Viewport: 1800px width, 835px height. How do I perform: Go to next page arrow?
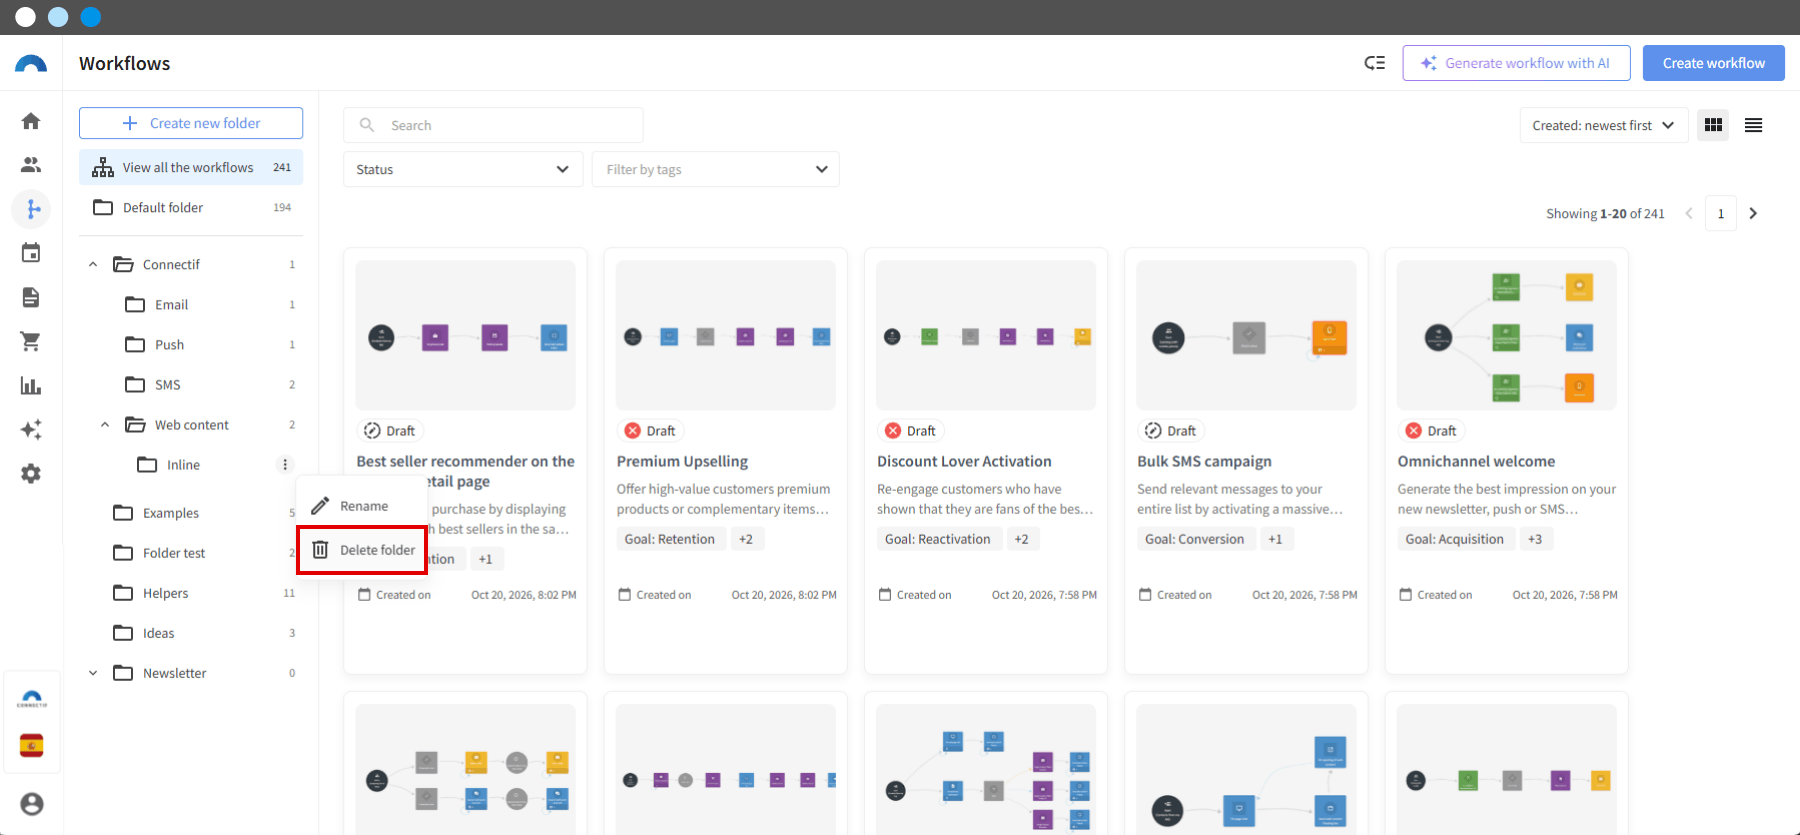click(1753, 213)
